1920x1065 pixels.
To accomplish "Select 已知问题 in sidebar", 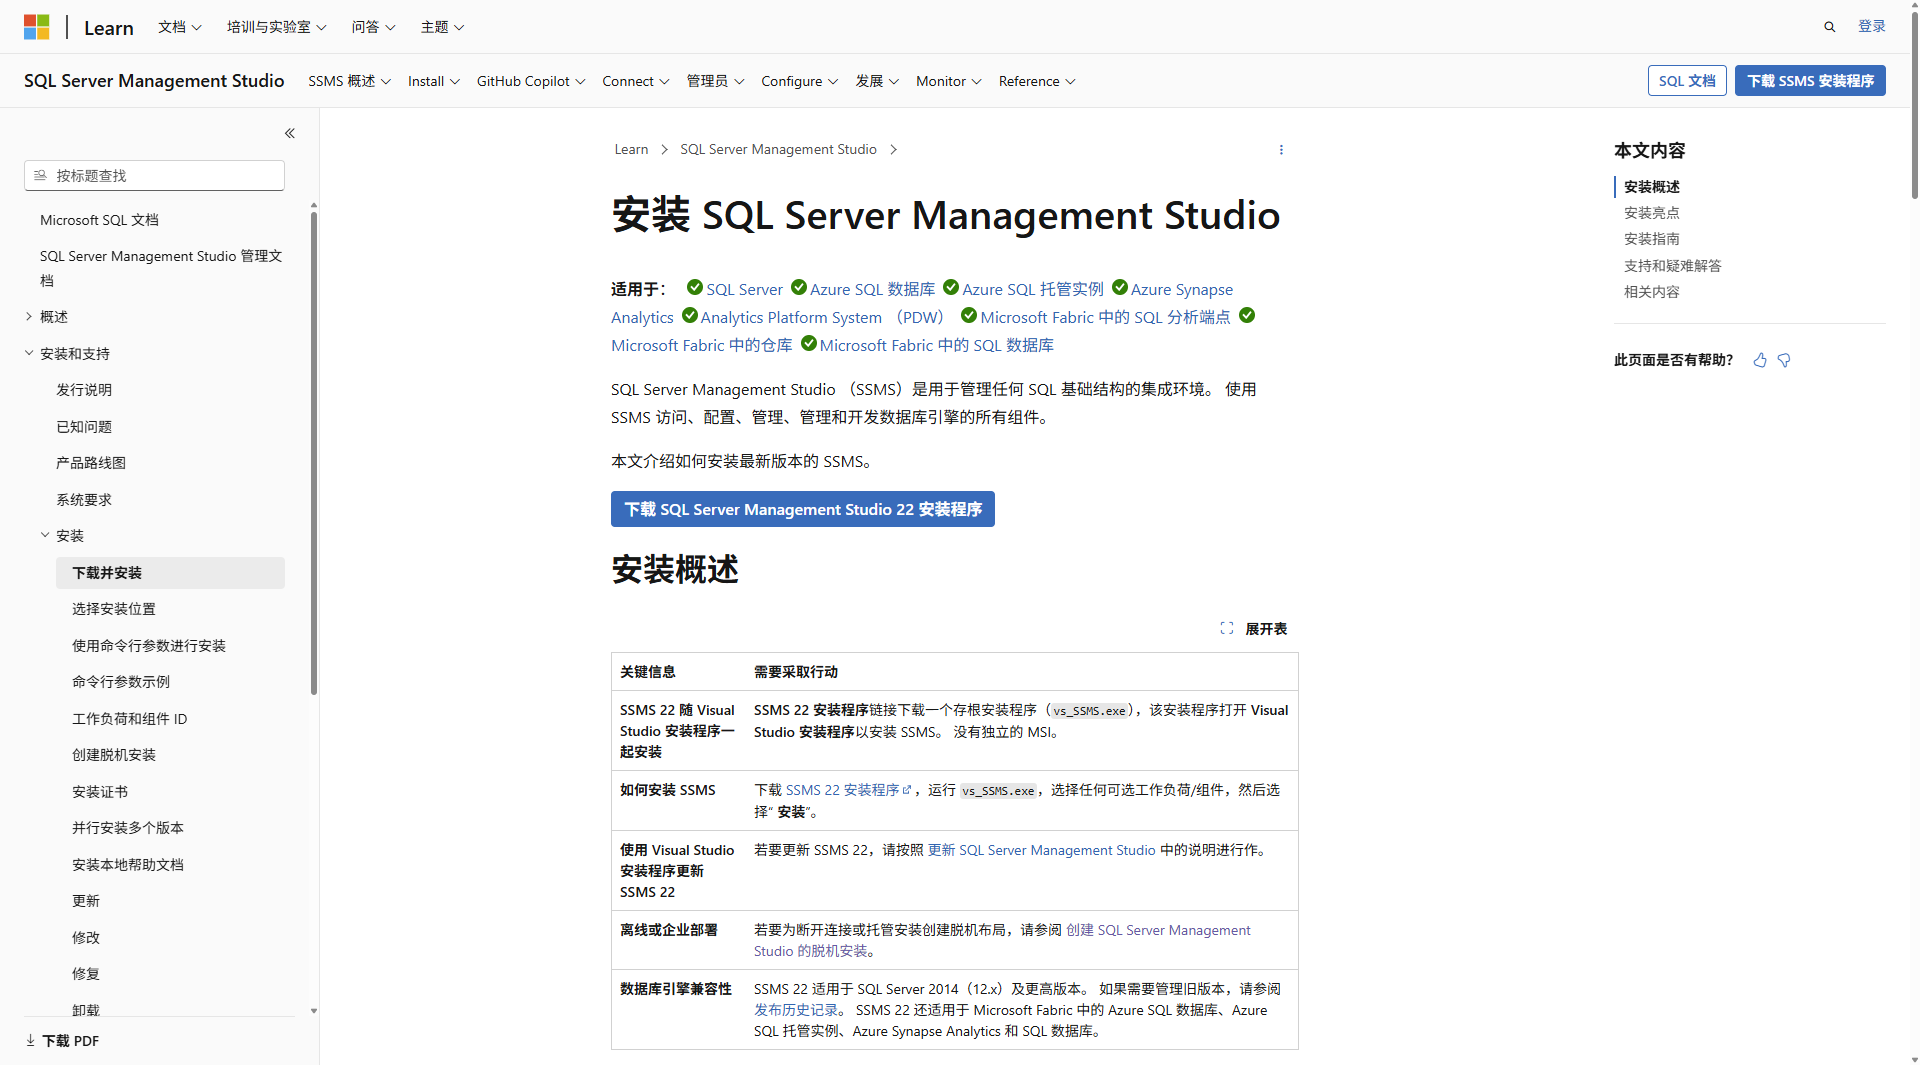I will [x=84, y=427].
